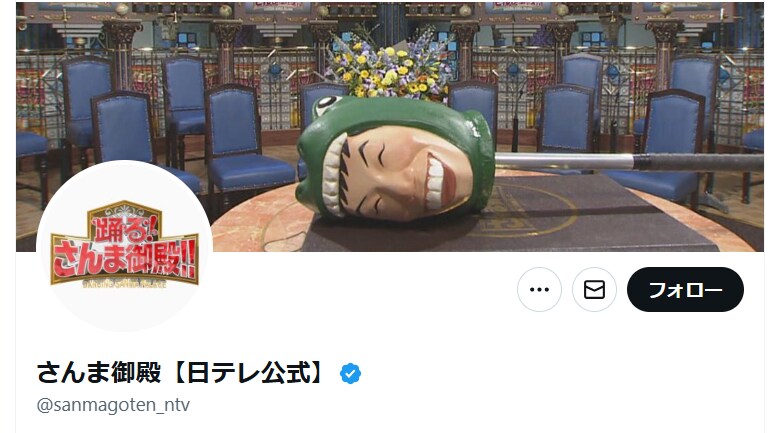Click the blue verified checkmark badge
Viewport: 781px width, 433px height.
point(351,373)
